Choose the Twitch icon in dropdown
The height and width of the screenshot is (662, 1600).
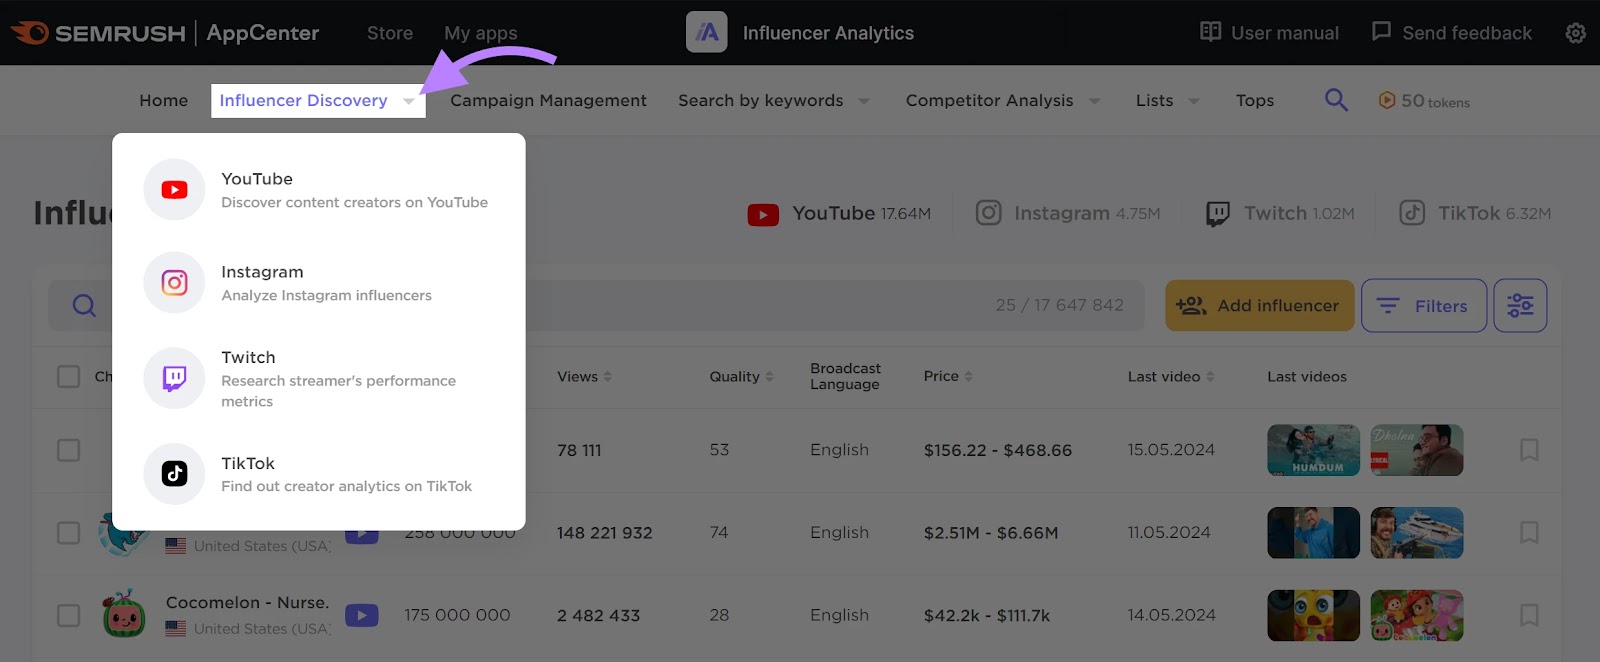174,378
